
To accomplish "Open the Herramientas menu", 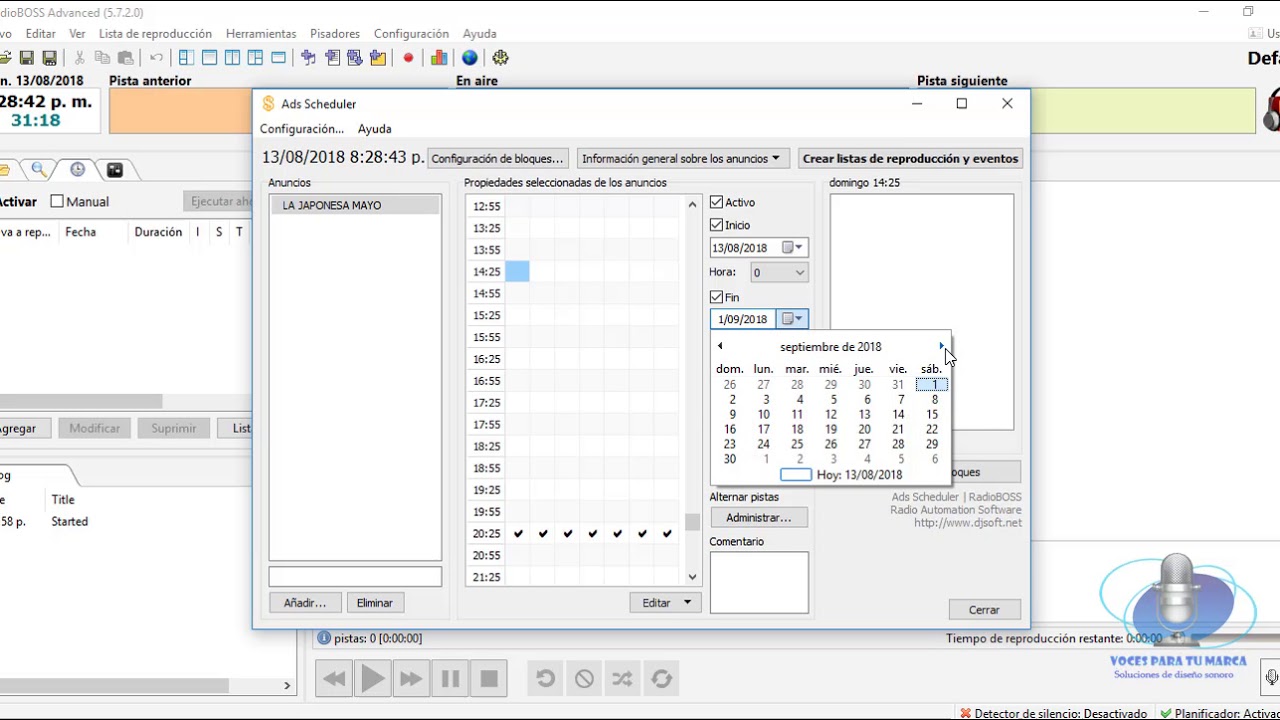I will click(261, 34).
